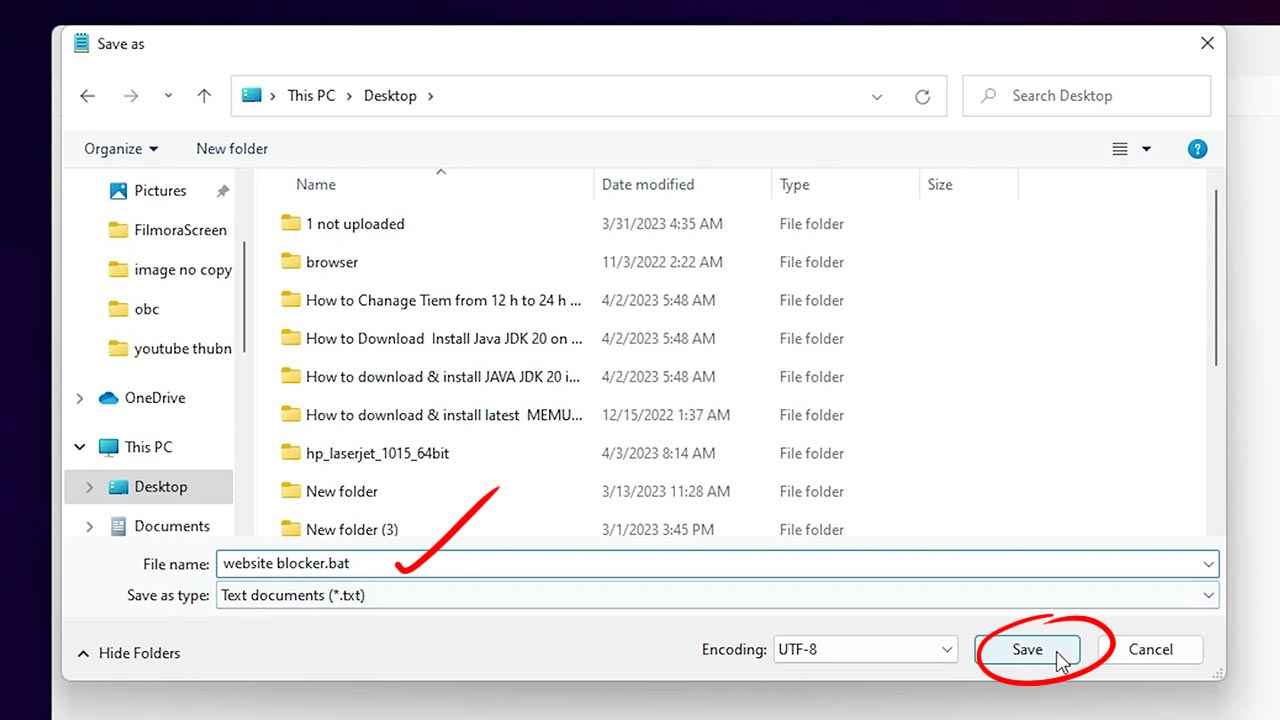
Task: Click the File name text field
Action: [700, 564]
